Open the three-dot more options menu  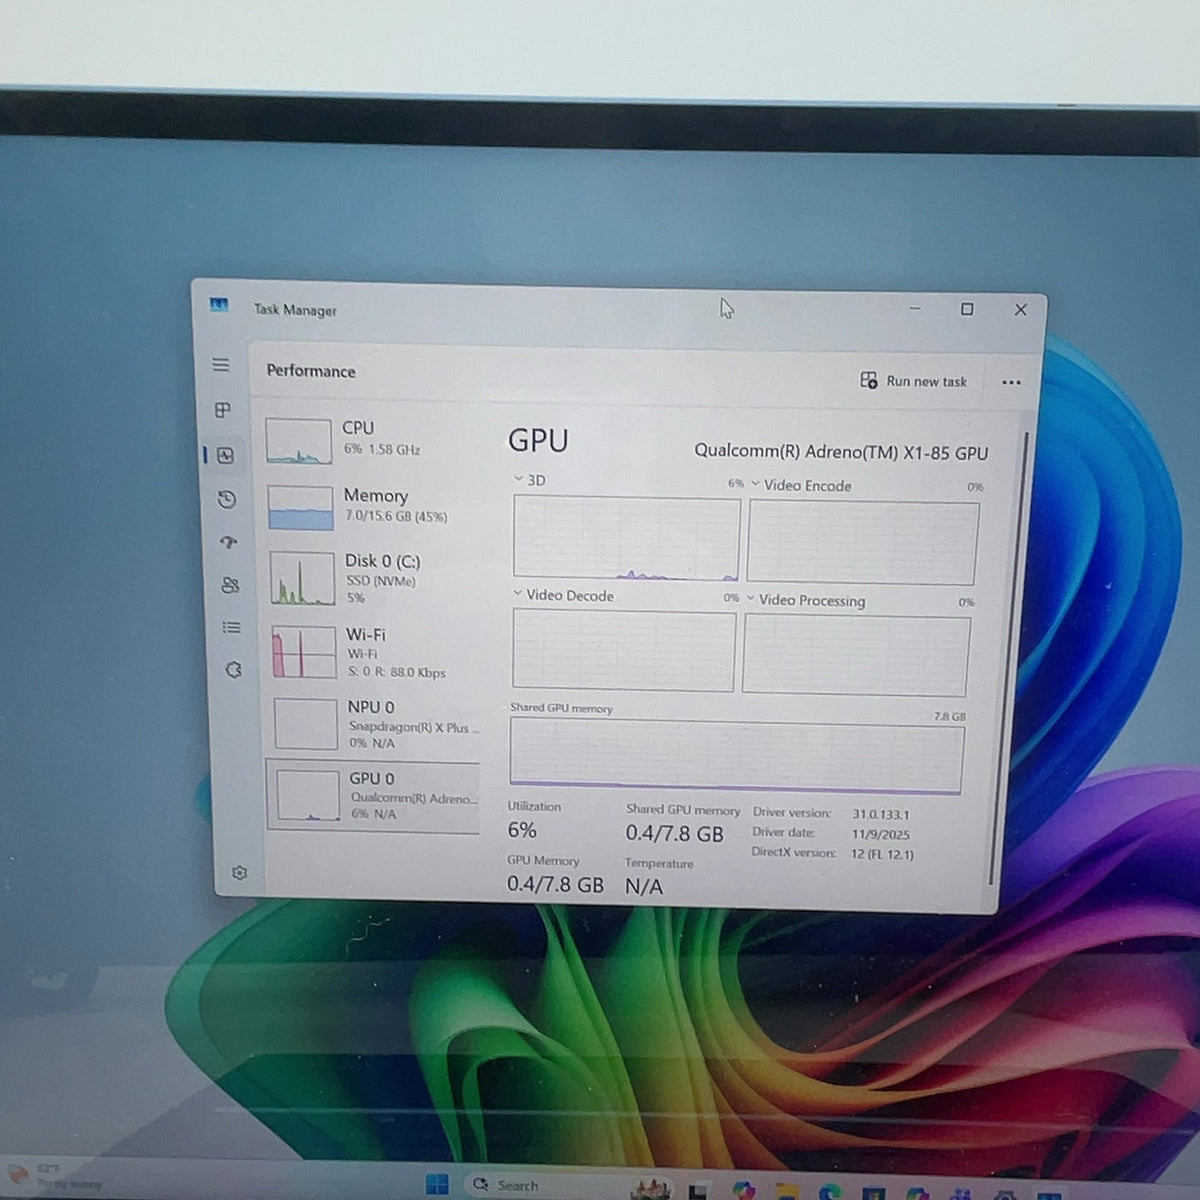point(1011,382)
